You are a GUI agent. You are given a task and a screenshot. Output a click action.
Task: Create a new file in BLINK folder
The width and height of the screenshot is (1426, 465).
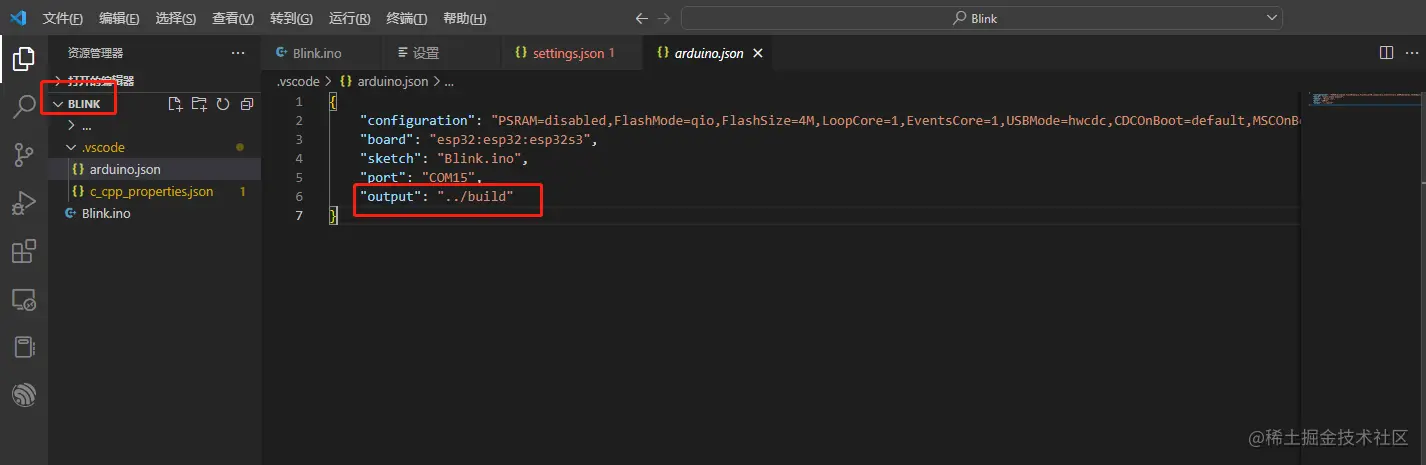point(175,104)
